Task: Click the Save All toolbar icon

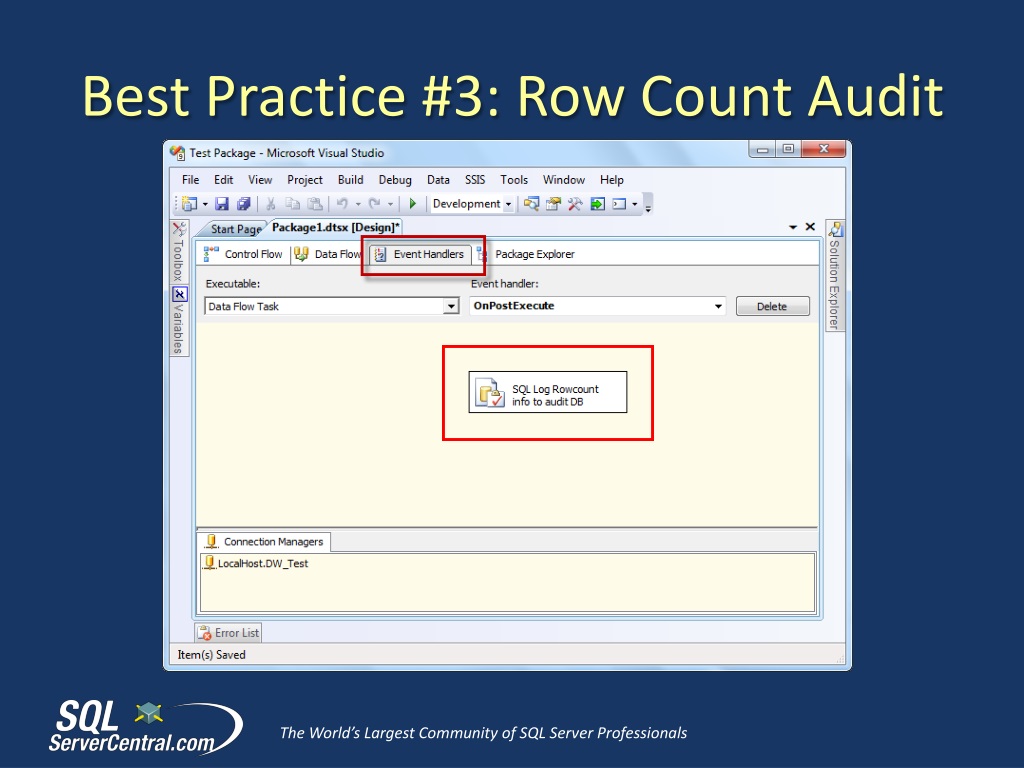Action: click(x=244, y=204)
